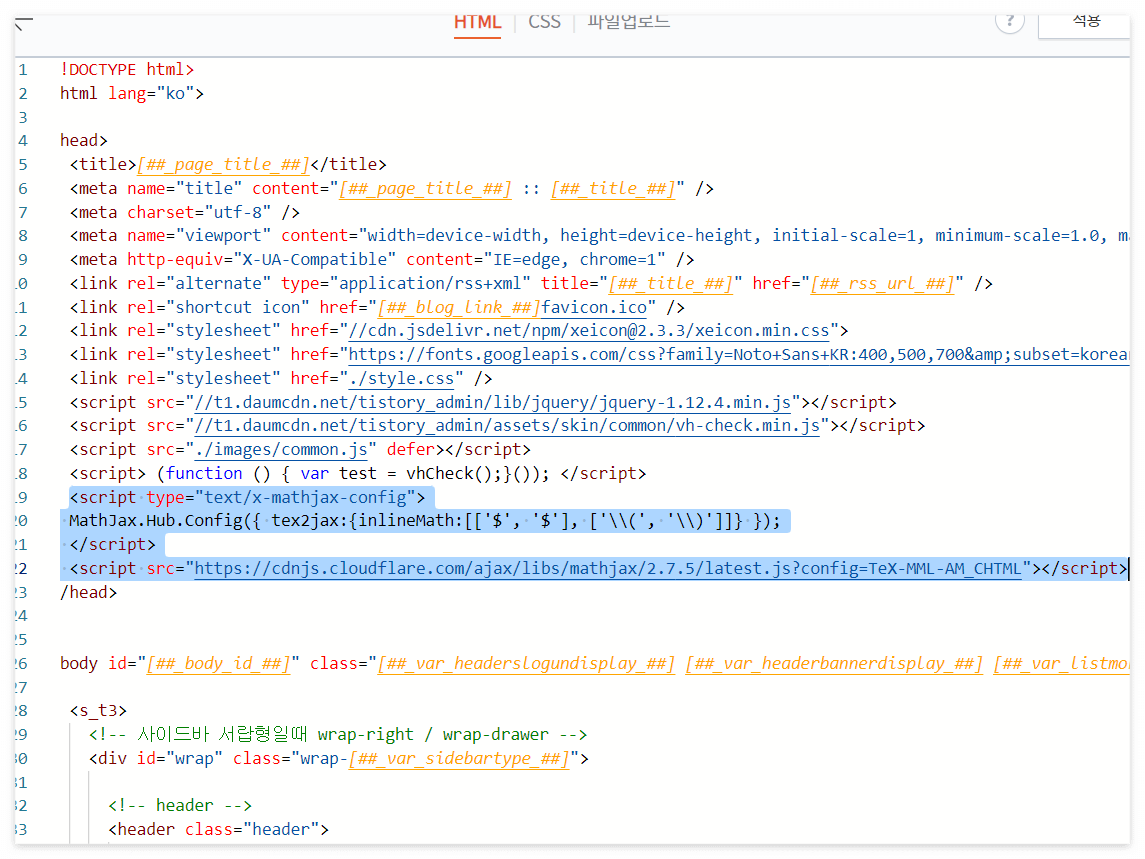Click the vhCheck() function script line
Image resolution: width=1145 pixels, height=859 pixels.
click(x=358, y=474)
